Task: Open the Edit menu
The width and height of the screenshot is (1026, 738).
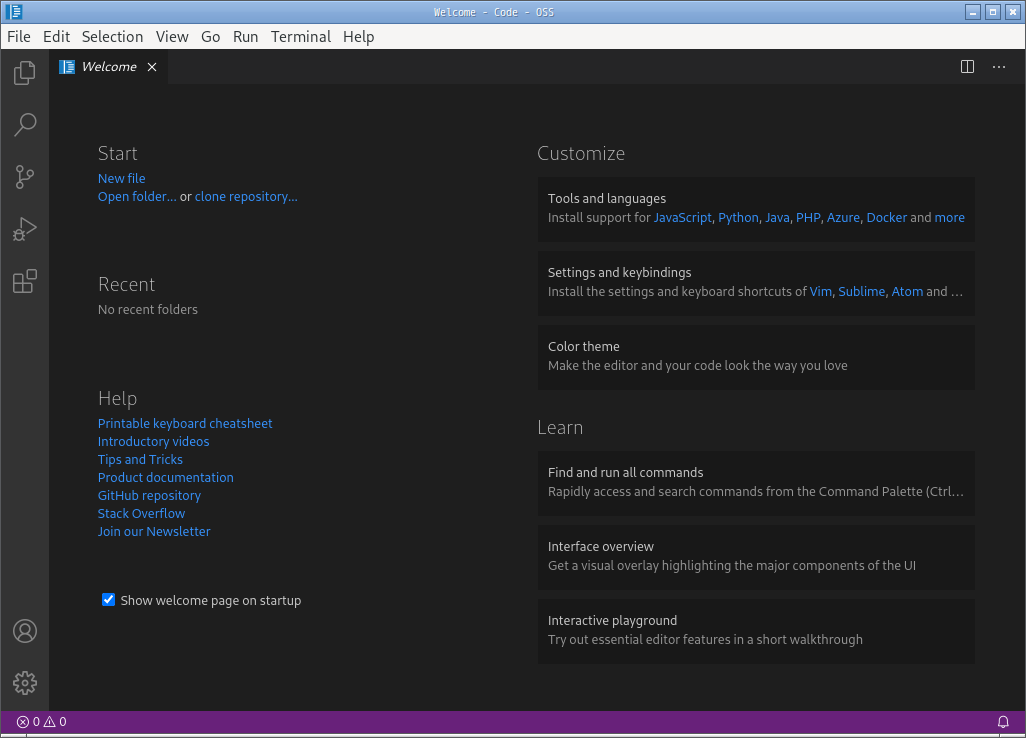Action: [56, 37]
